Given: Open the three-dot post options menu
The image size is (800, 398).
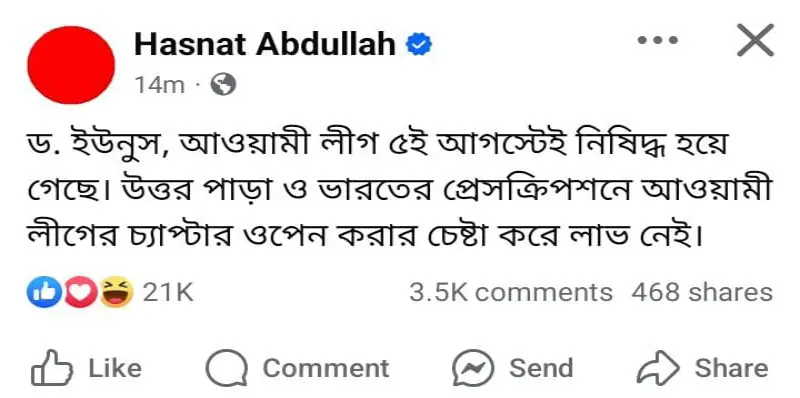Looking at the screenshot, I should tap(658, 40).
